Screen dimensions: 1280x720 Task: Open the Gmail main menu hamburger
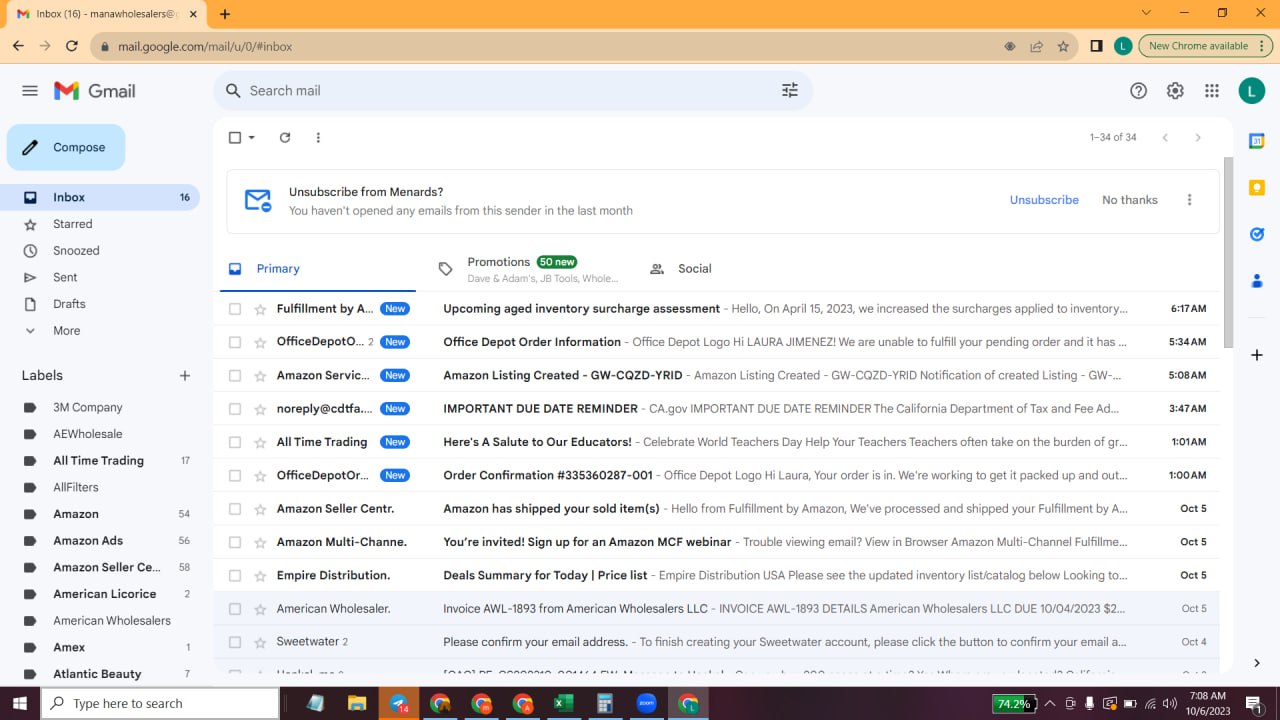click(x=30, y=91)
